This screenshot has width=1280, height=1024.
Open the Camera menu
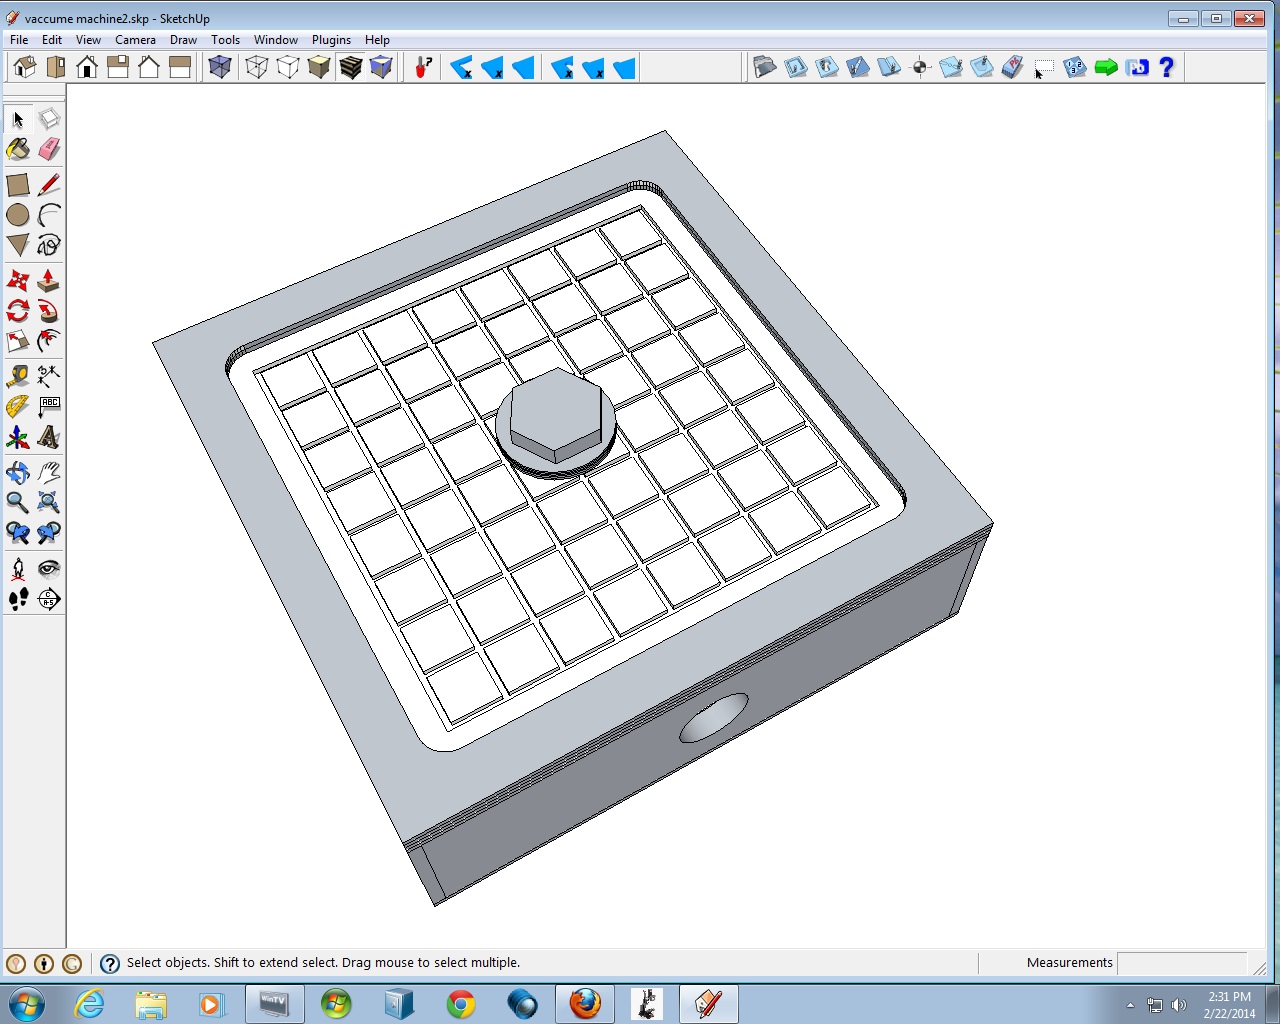coord(135,40)
